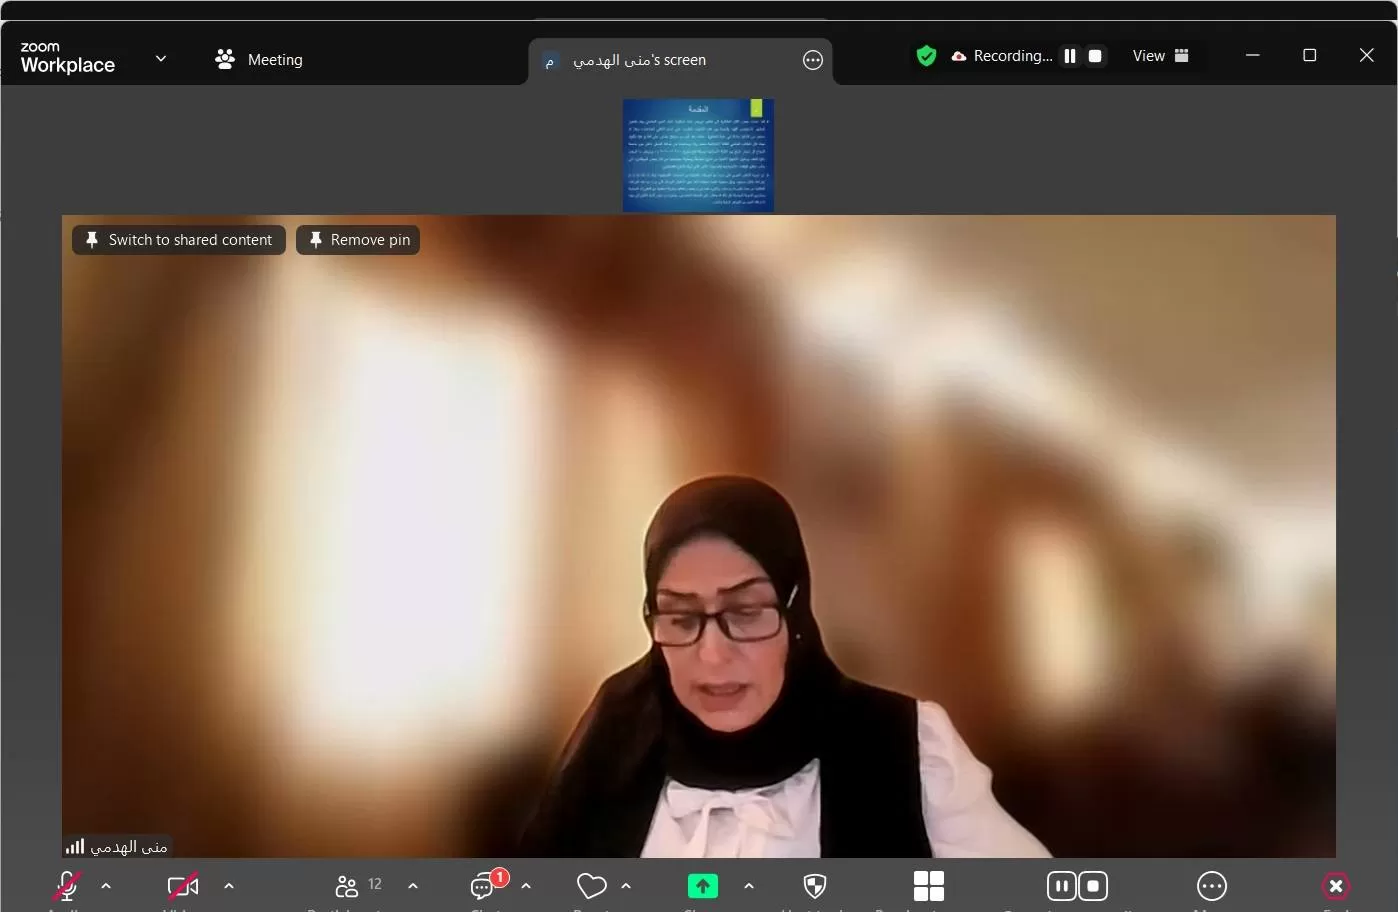Click the heart Reactions icon
1398x912 pixels.
[591, 886]
